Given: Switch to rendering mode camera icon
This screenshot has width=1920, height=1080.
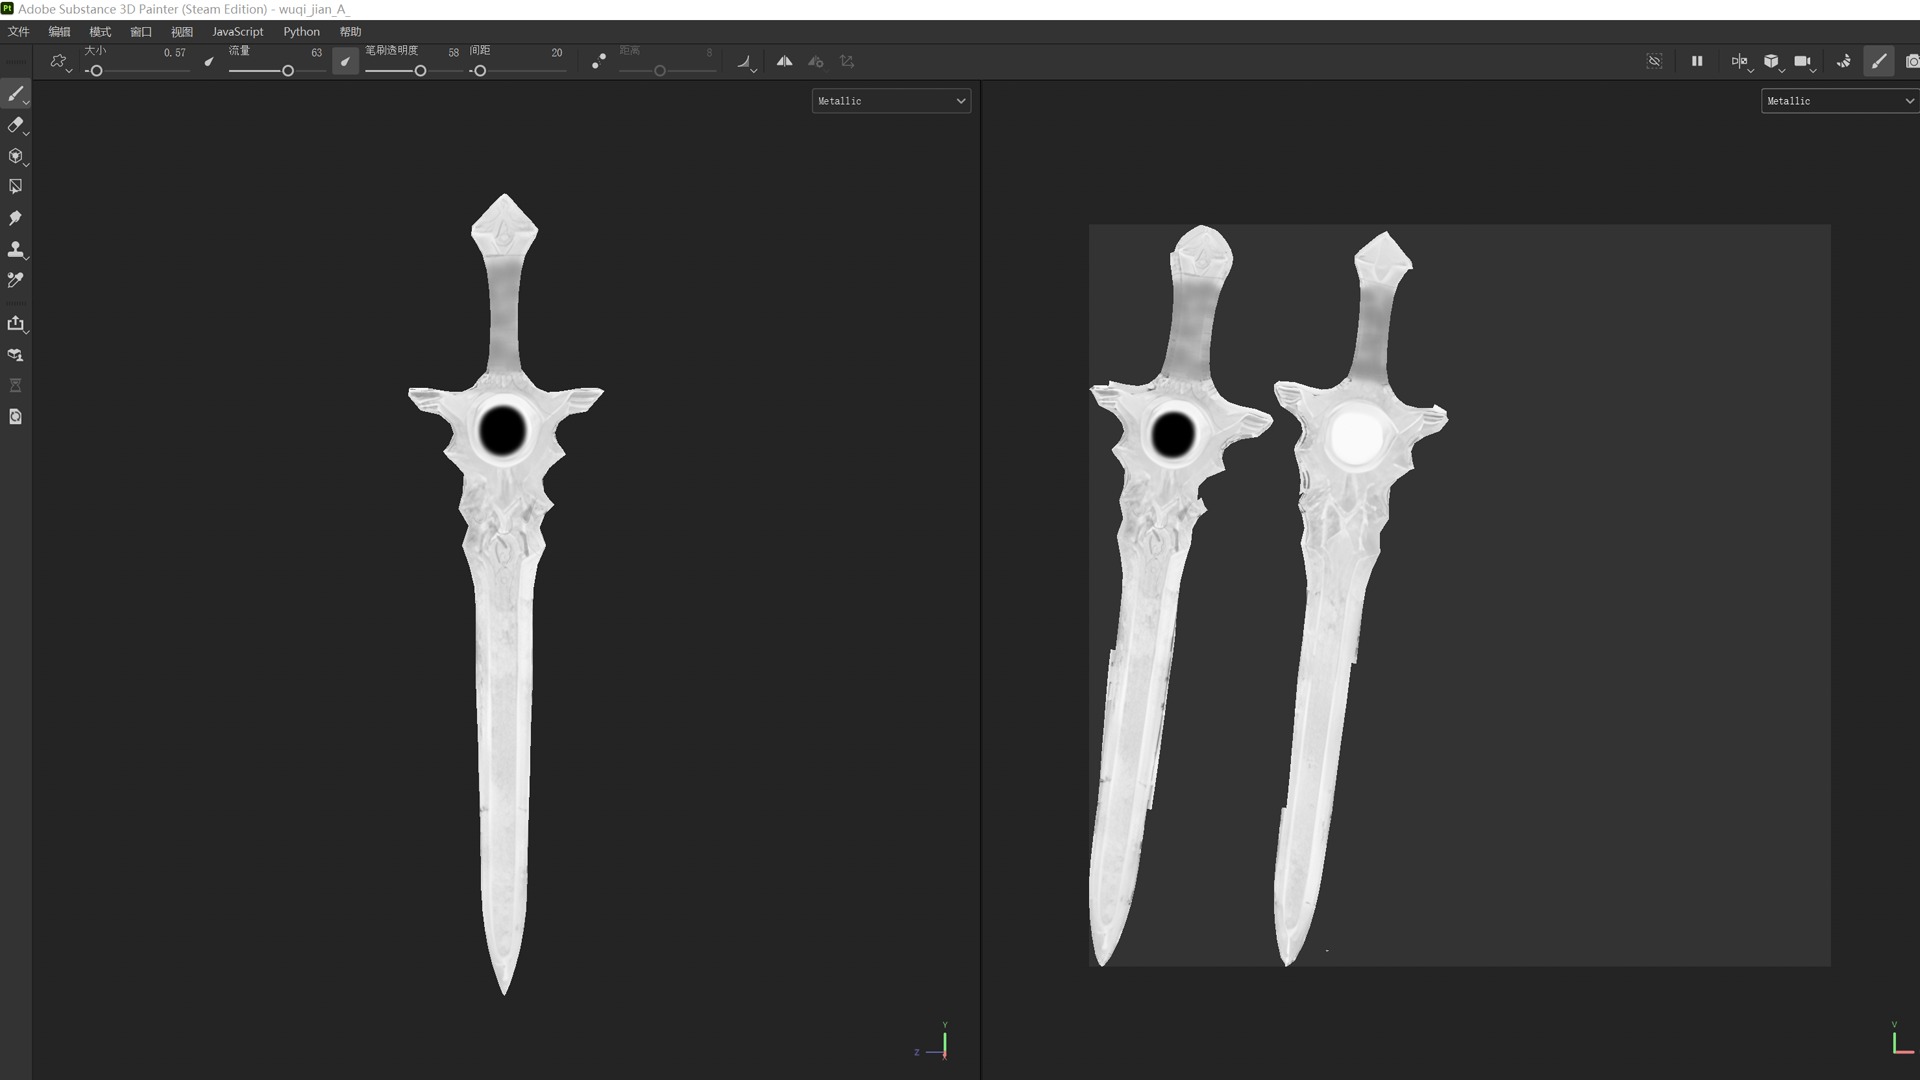Looking at the screenshot, I should coord(1912,61).
